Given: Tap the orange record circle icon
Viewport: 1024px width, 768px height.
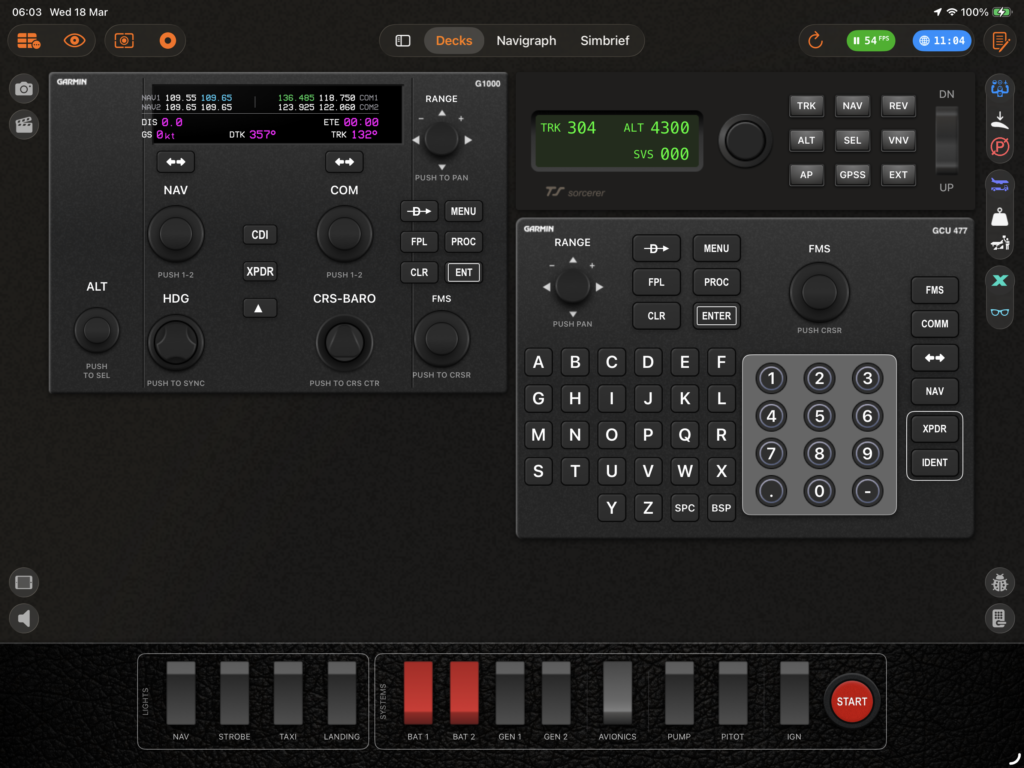Looking at the screenshot, I should 167,41.
